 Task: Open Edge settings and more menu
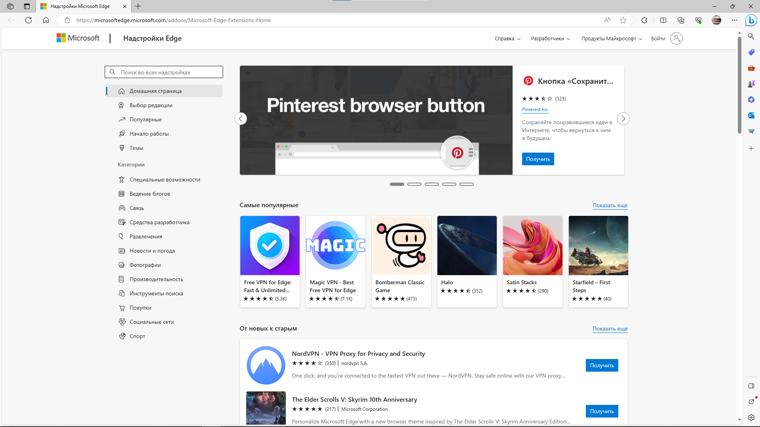point(735,20)
